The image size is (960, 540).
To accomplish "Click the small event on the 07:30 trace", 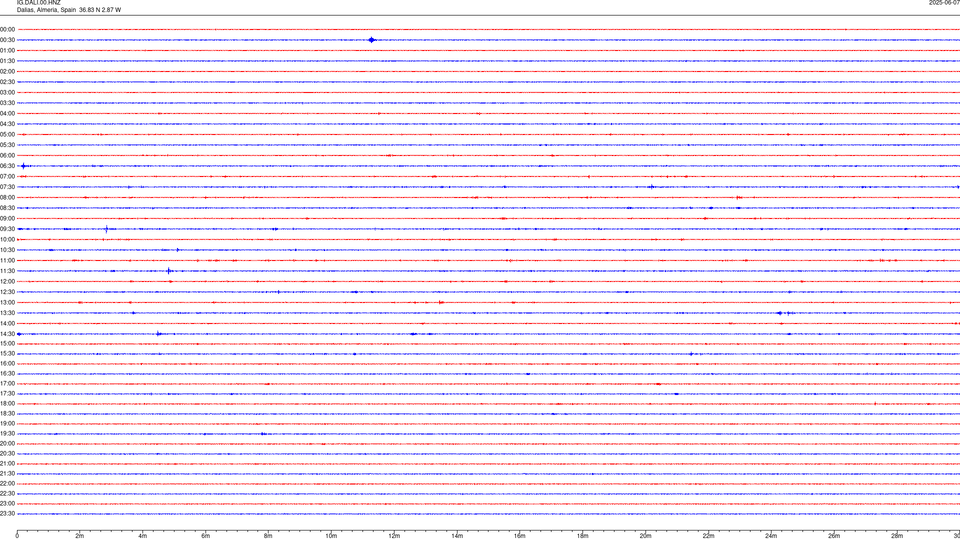I will coord(651,187).
